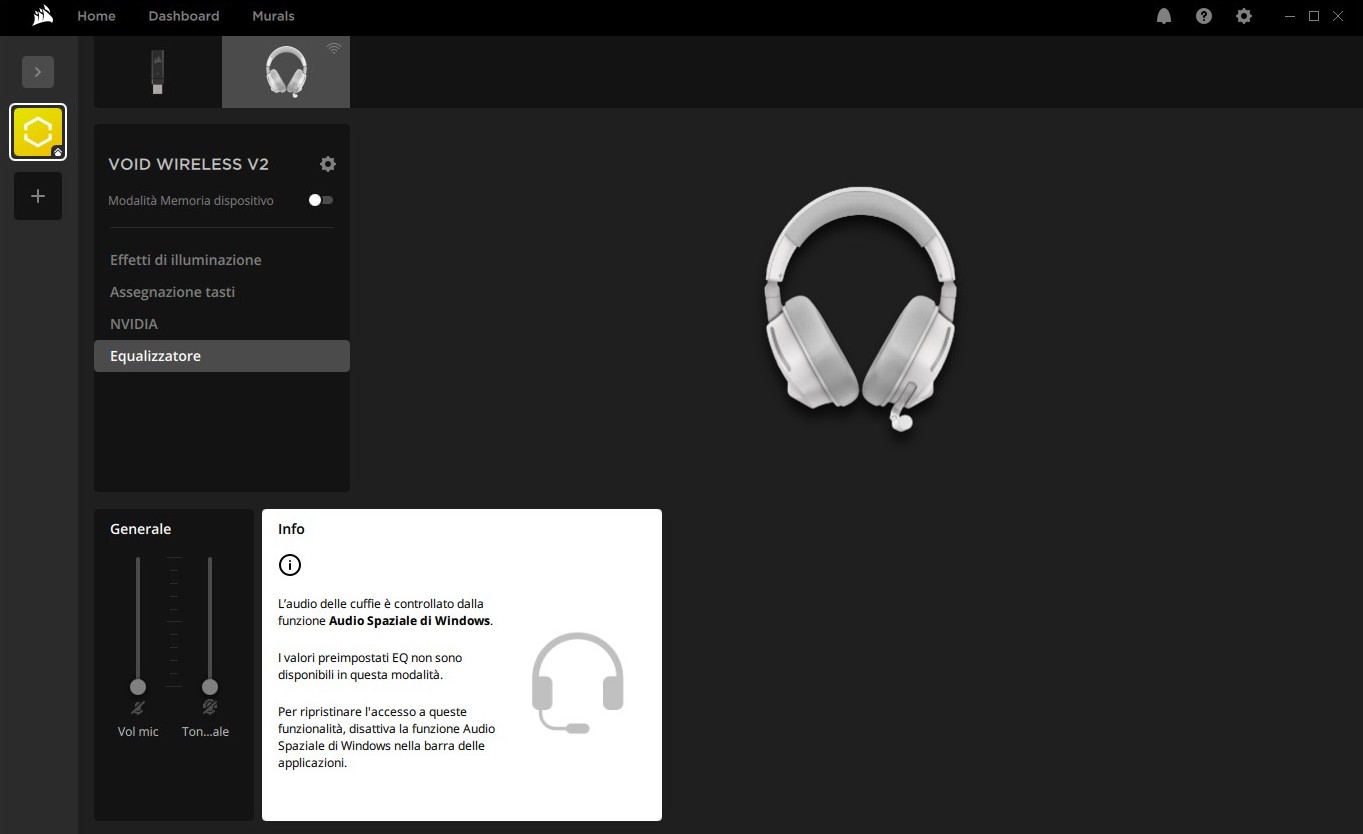Open VOID WIRELESS V2 device settings gear

328,164
